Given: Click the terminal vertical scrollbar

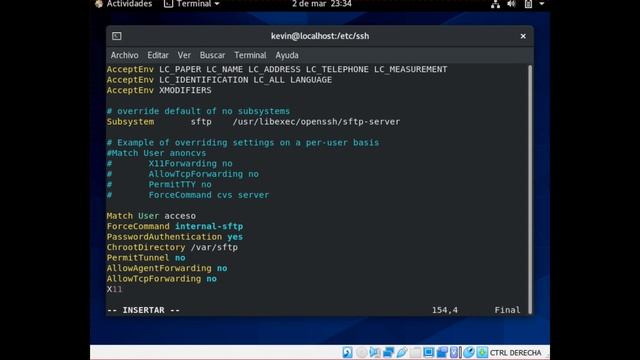Looking at the screenshot, I should pos(530,189).
